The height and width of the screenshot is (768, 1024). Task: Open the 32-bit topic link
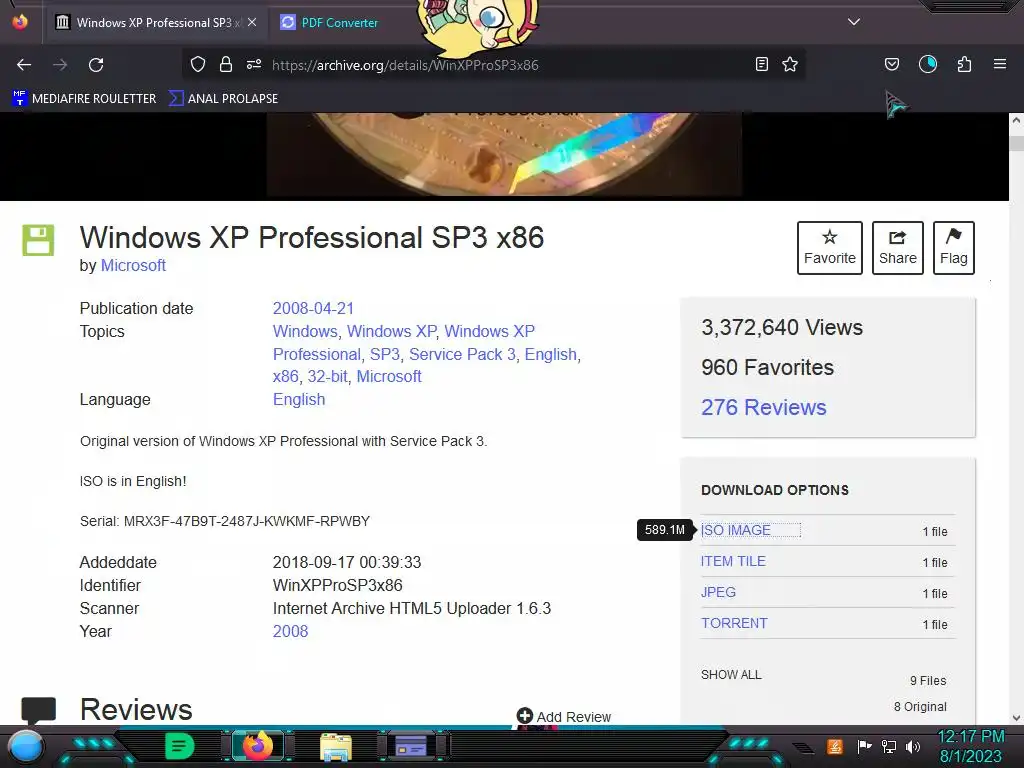[x=327, y=377]
